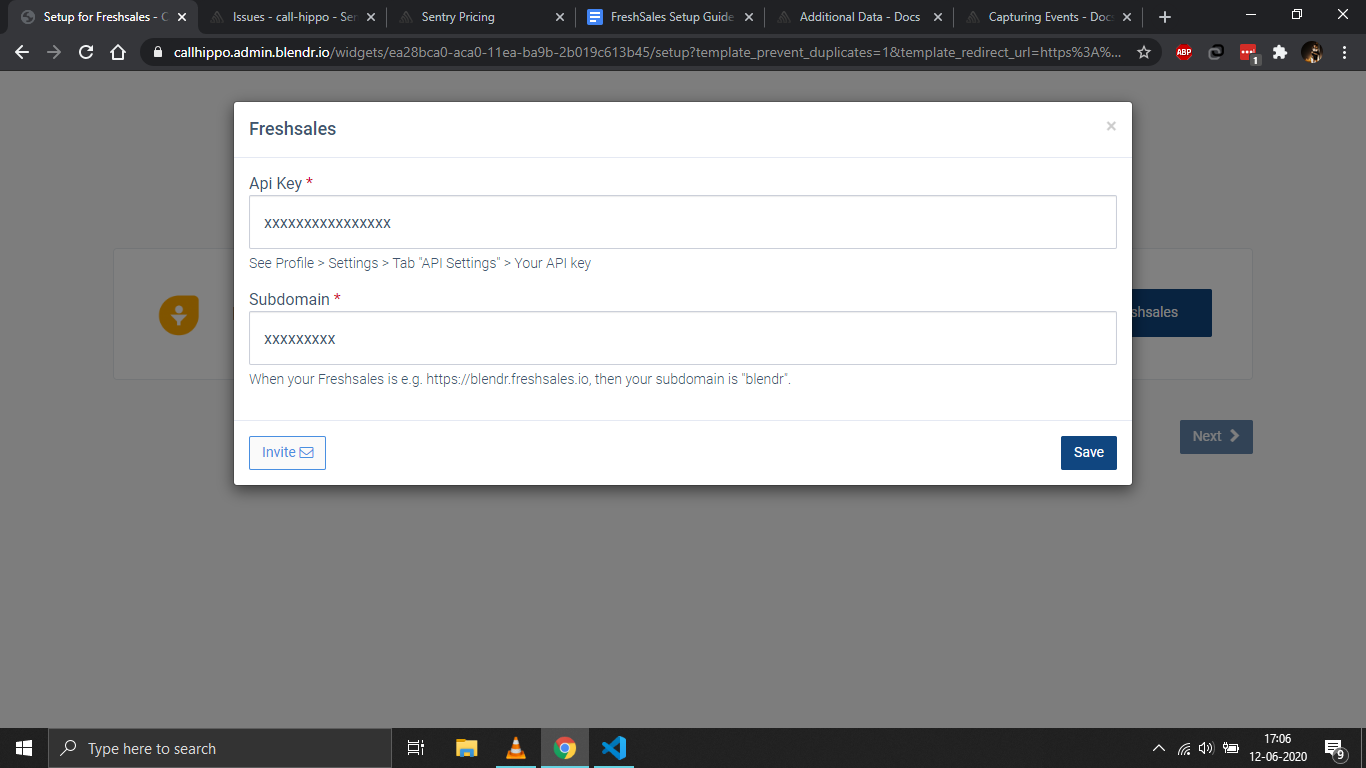Click the Chrome taskbar icon
The height and width of the screenshot is (768, 1366).
[x=565, y=748]
